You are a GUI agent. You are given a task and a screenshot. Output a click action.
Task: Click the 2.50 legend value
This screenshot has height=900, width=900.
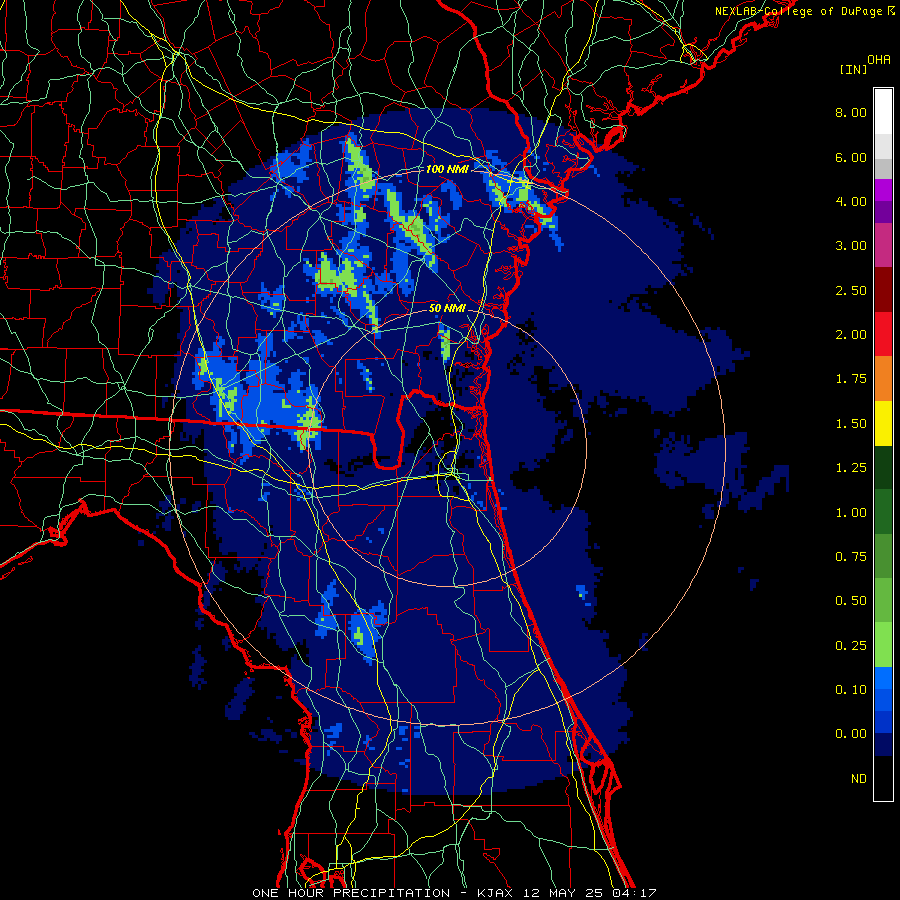click(851, 290)
